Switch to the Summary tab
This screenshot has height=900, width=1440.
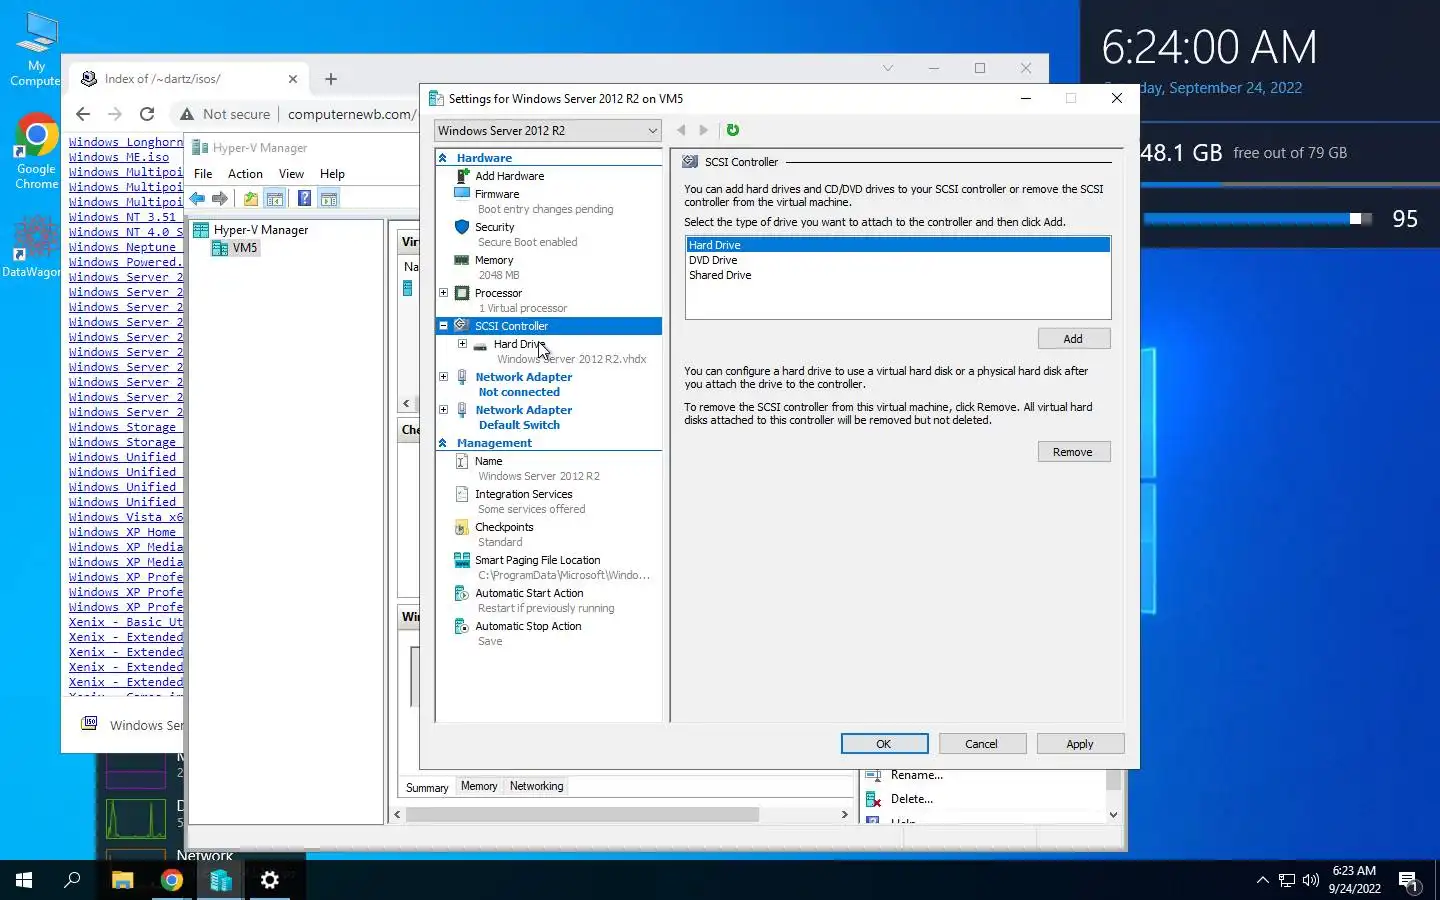coord(427,788)
